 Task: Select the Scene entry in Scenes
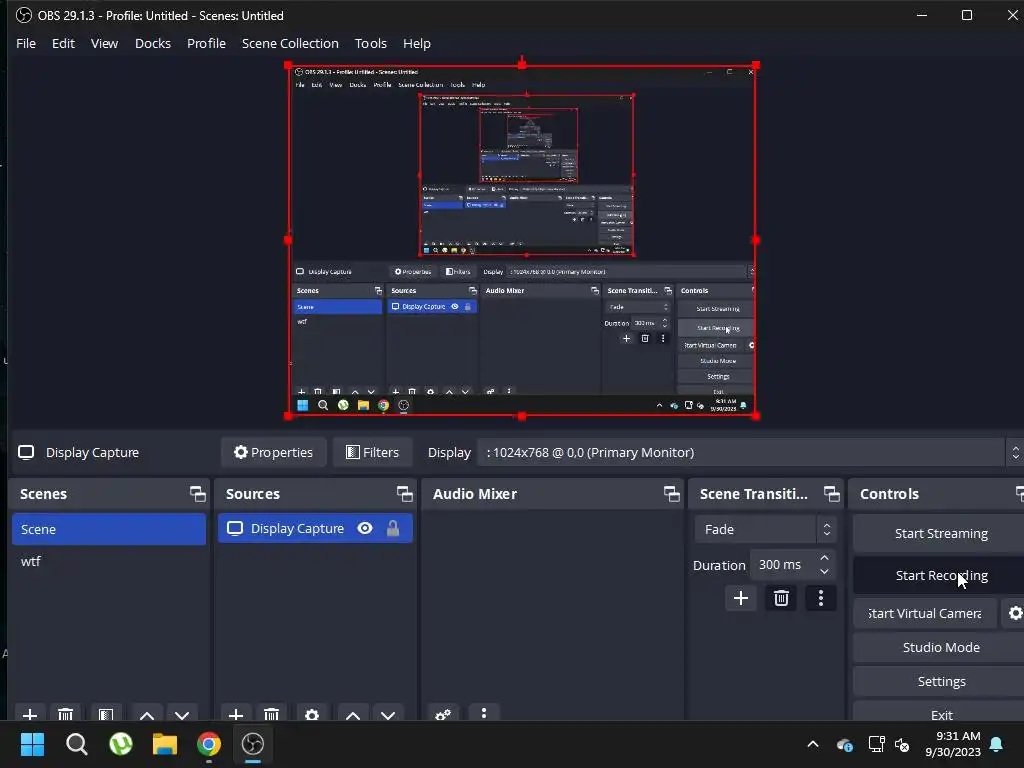pyautogui.click(x=109, y=529)
